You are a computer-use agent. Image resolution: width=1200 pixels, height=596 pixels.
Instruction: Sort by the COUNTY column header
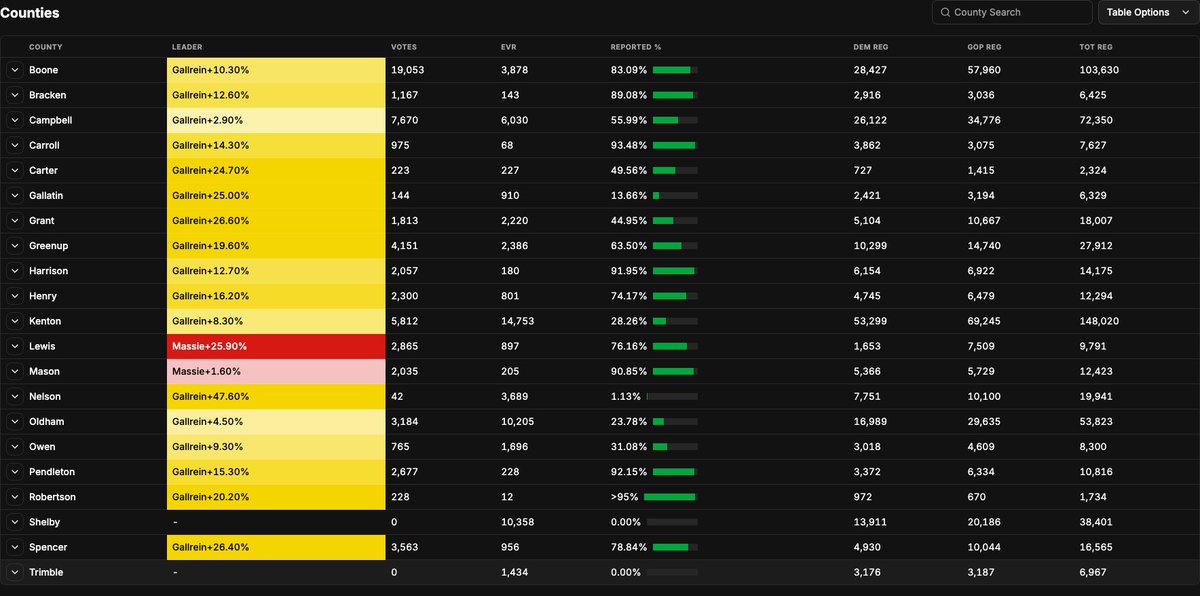click(46, 47)
